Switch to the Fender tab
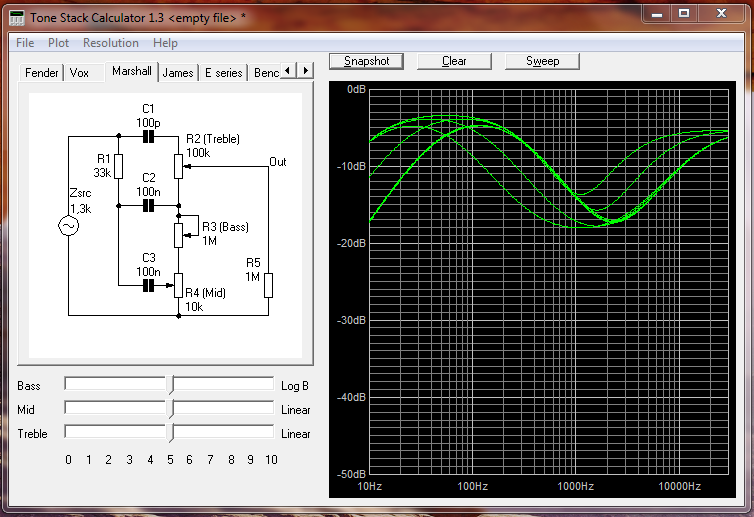 pyautogui.click(x=42, y=73)
